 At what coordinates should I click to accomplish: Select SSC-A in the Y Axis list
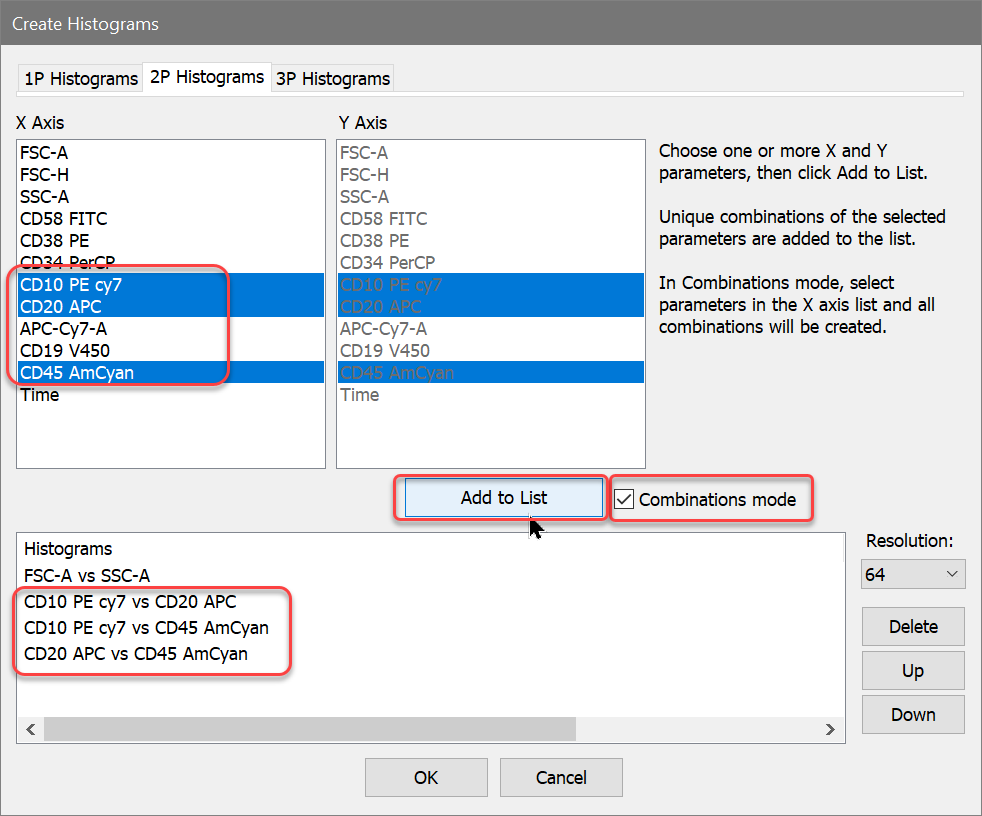pos(364,197)
